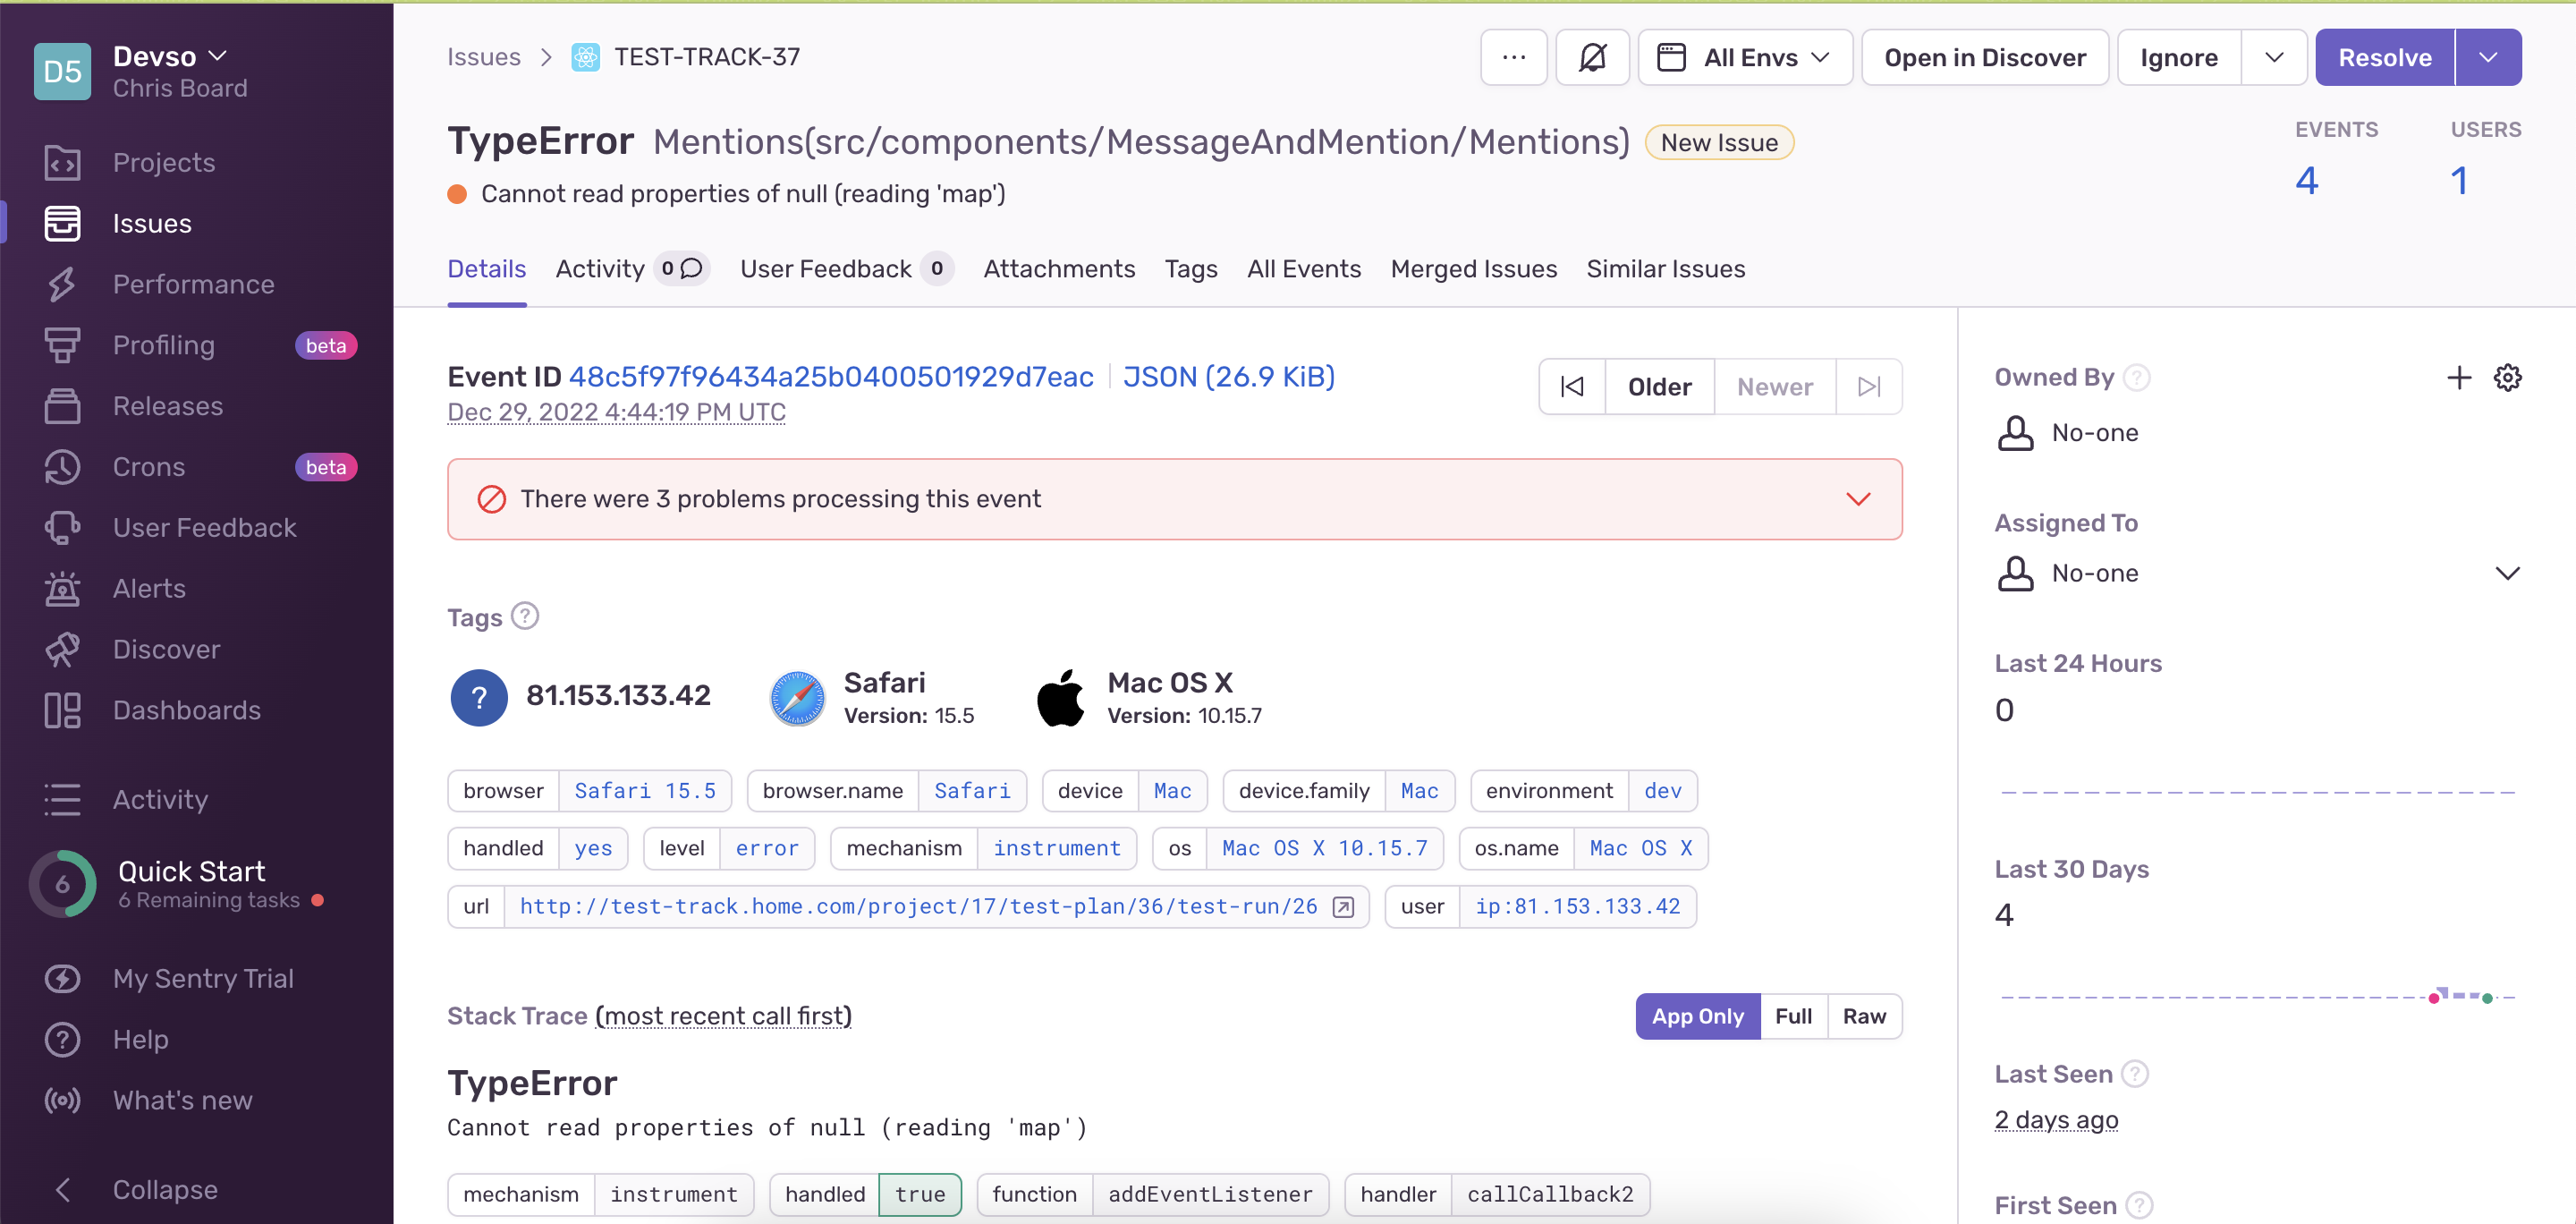The width and height of the screenshot is (2576, 1224).
Task: Click the mute notifications bell icon
Action: (x=1592, y=58)
